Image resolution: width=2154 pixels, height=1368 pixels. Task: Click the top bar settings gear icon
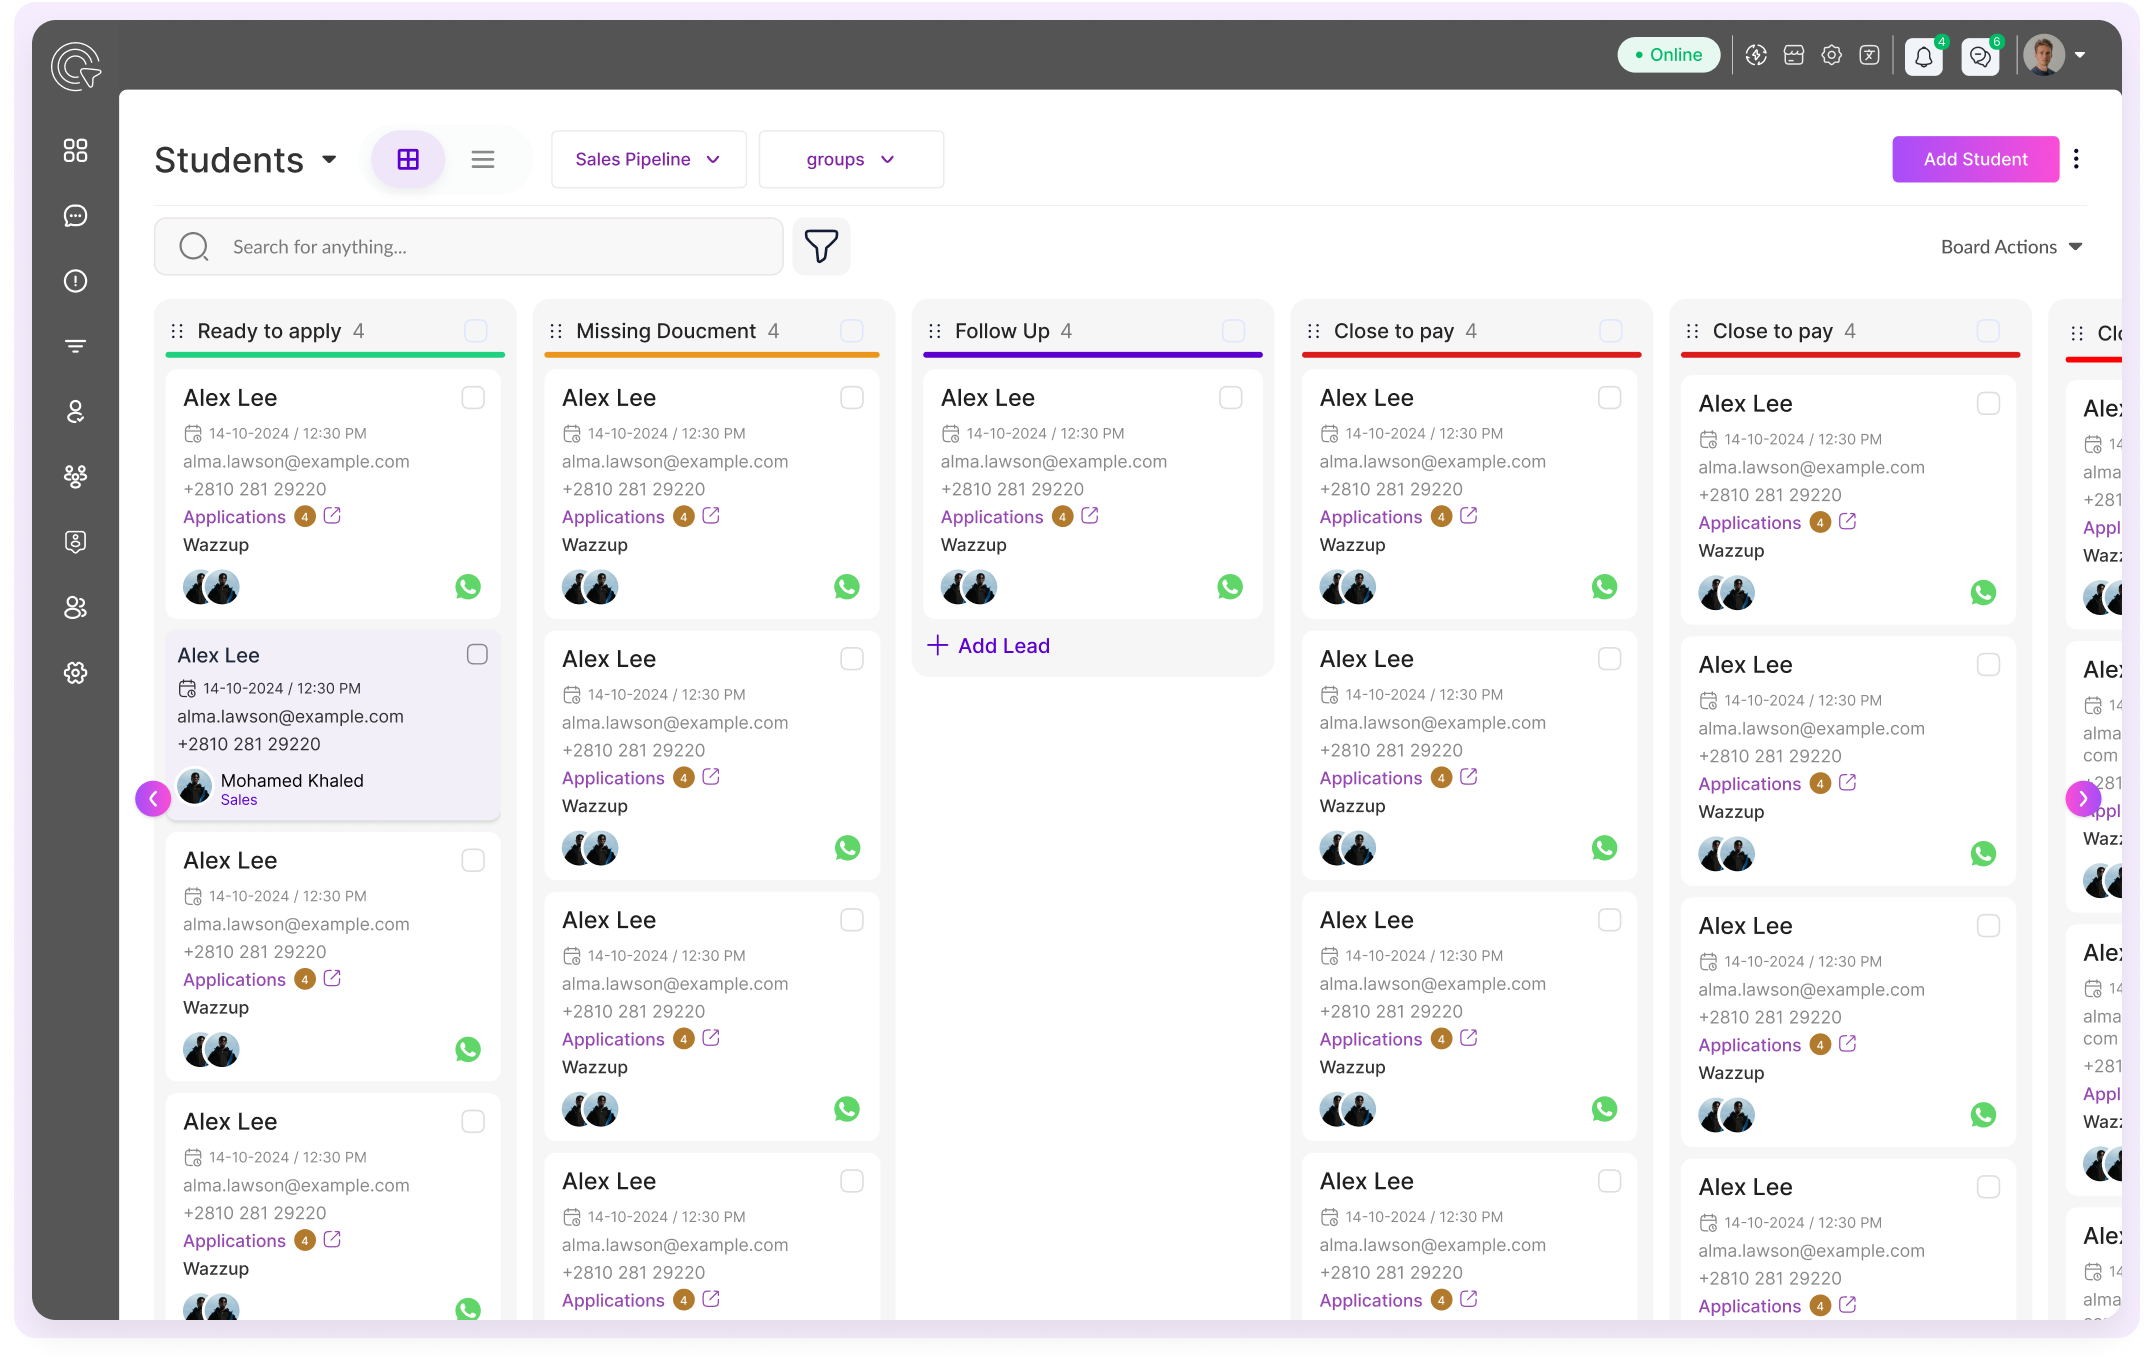(x=1831, y=55)
